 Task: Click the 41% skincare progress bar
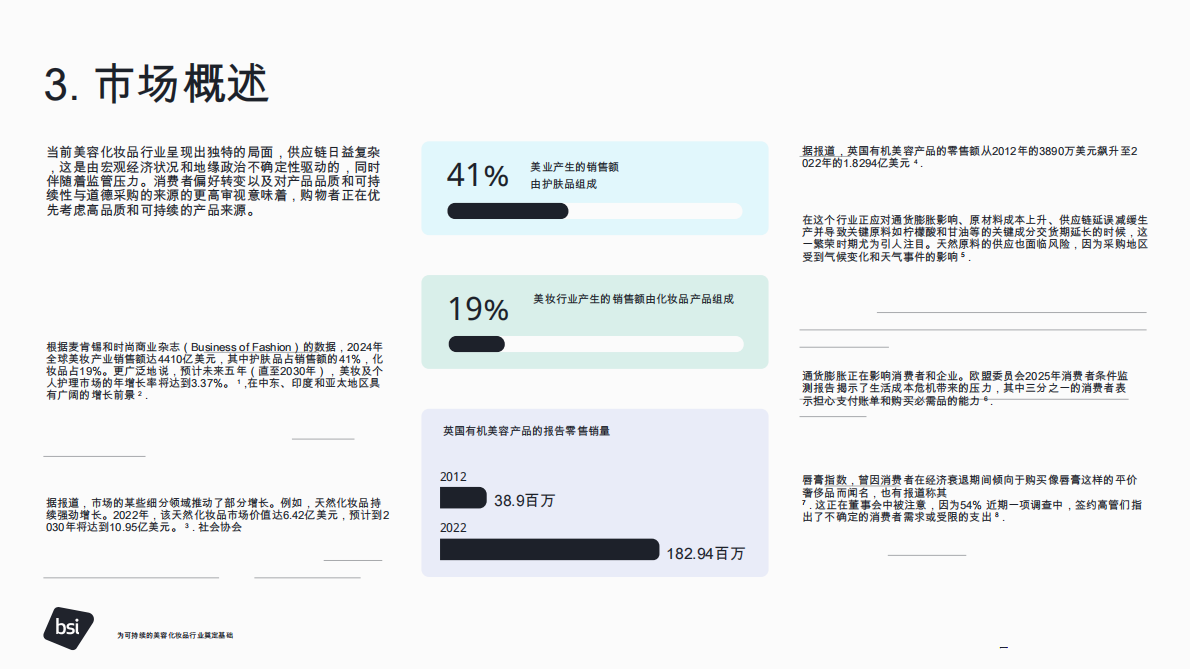(595, 211)
